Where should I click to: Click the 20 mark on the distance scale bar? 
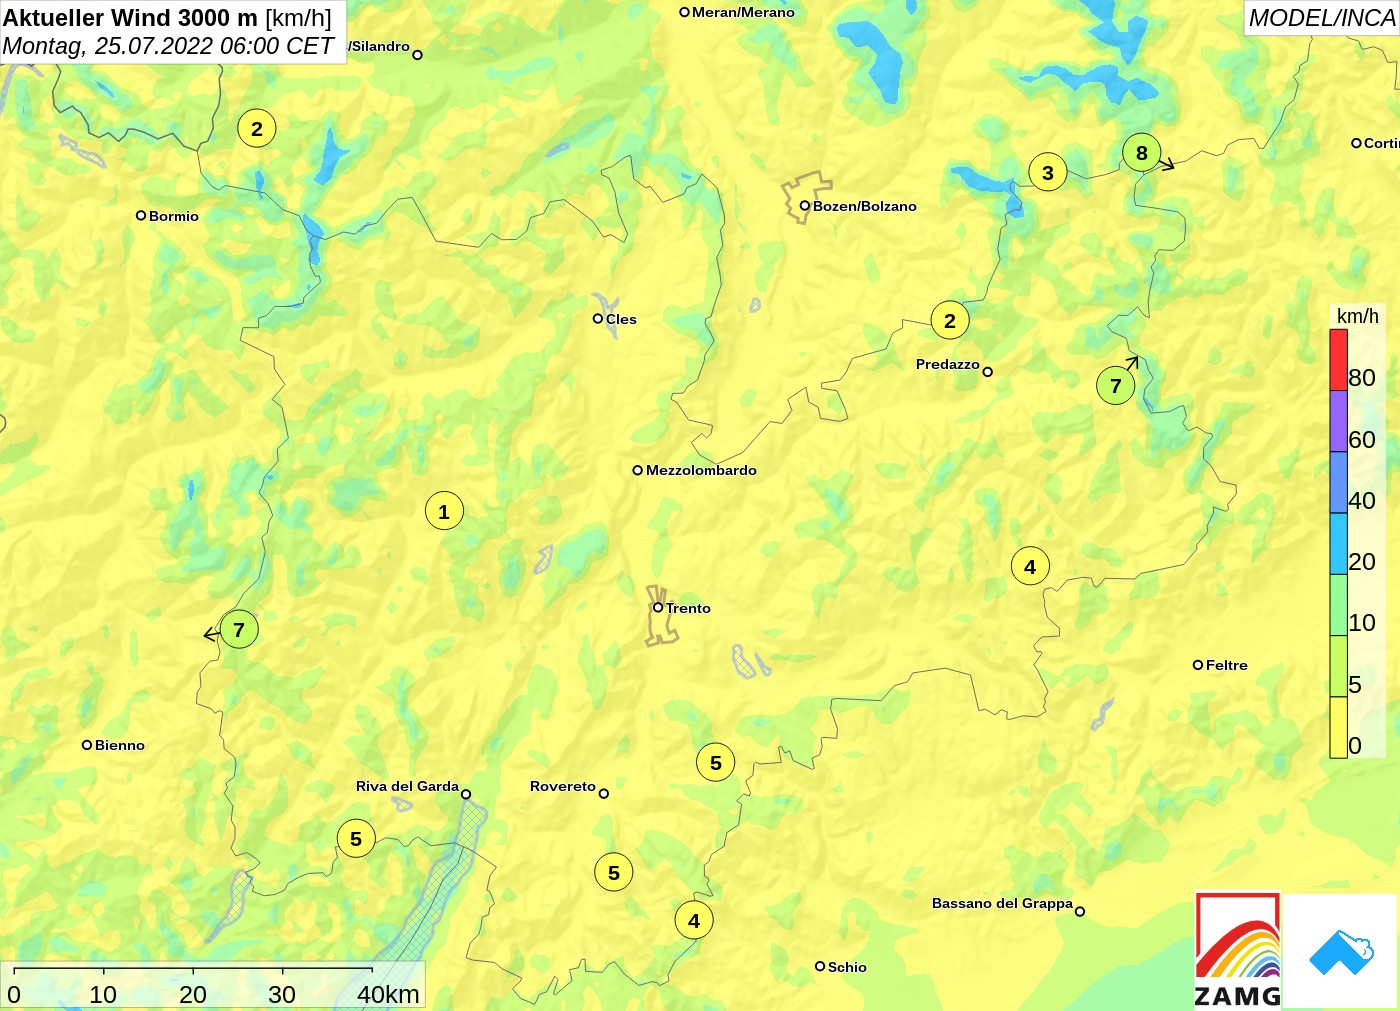pos(193,994)
